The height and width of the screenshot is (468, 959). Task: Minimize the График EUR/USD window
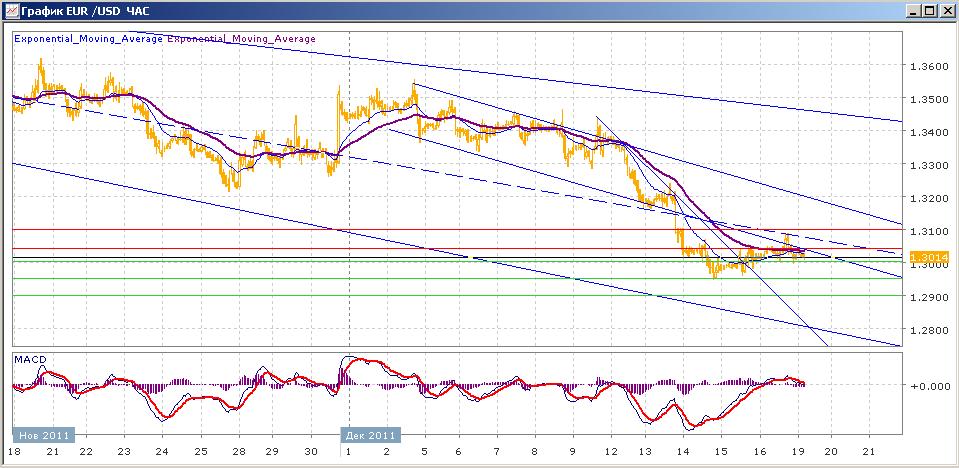[x=914, y=10]
